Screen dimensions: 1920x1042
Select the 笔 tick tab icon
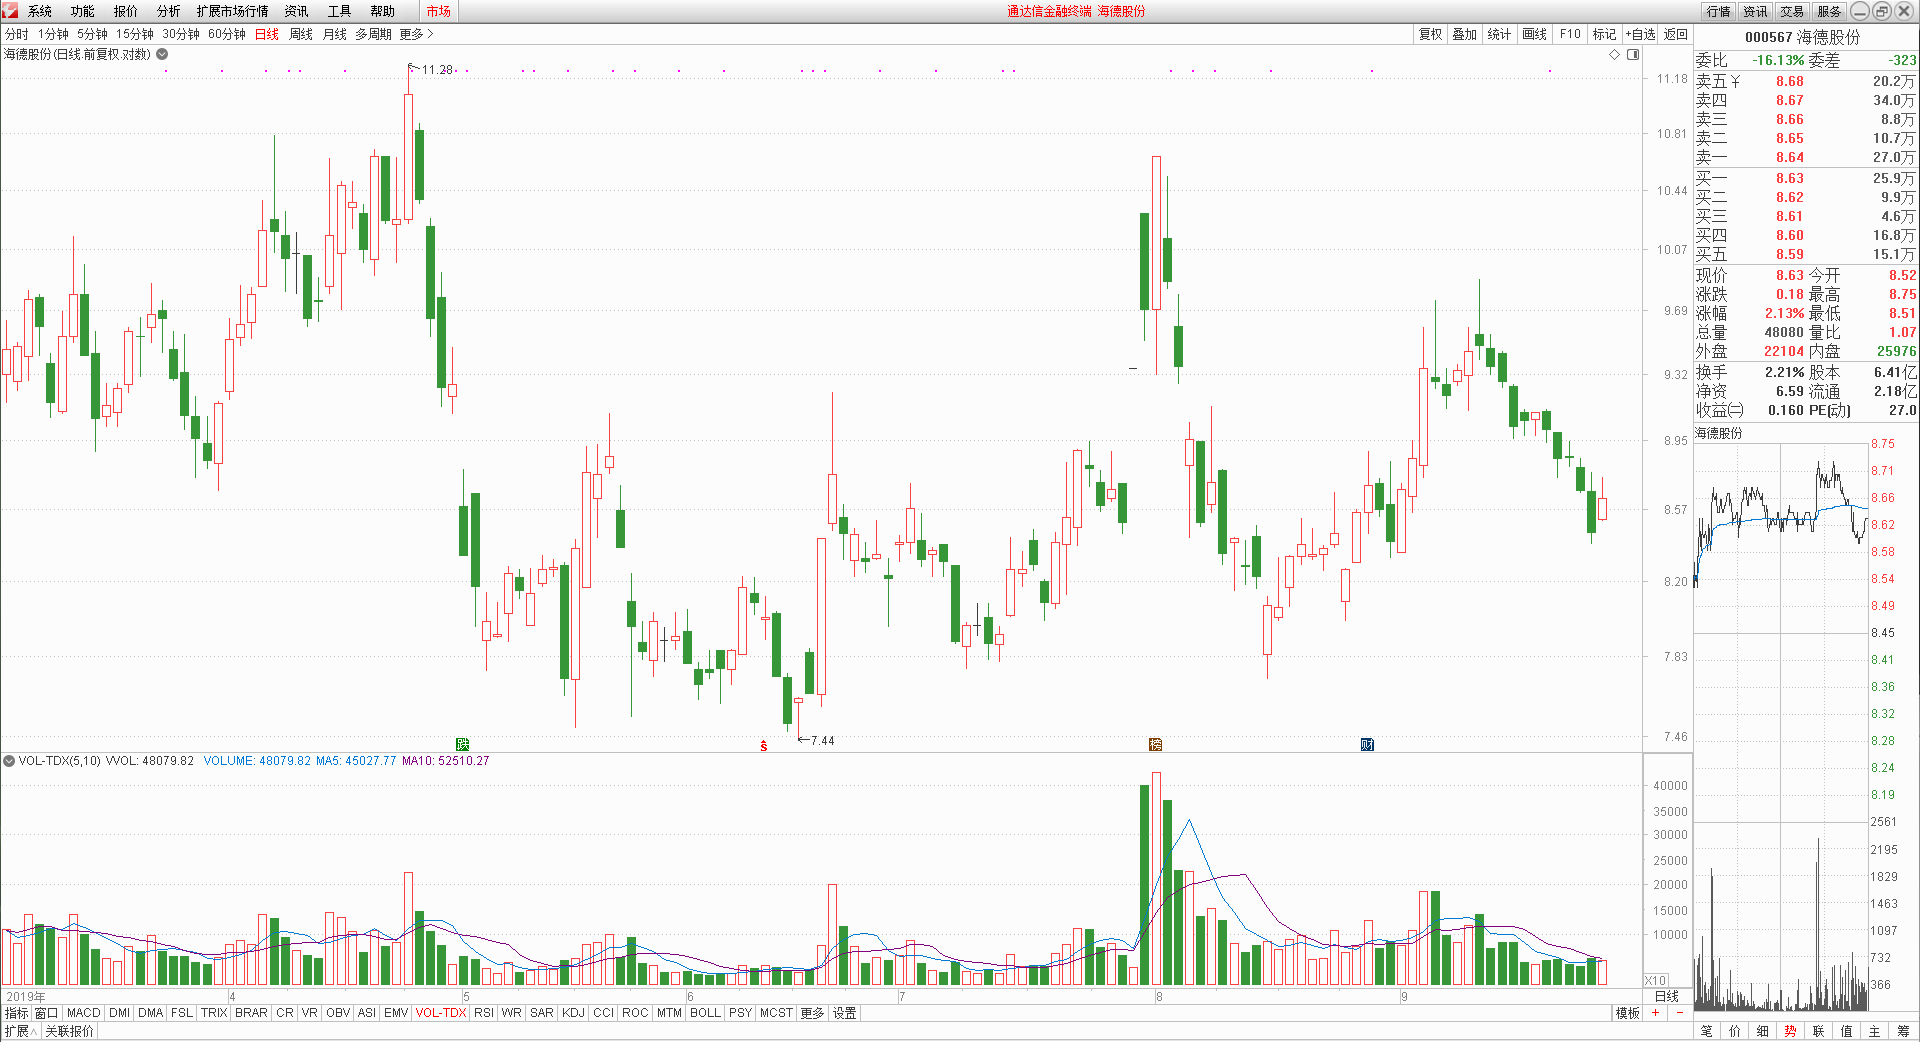pyautogui.click(x=1706, y=1031)
